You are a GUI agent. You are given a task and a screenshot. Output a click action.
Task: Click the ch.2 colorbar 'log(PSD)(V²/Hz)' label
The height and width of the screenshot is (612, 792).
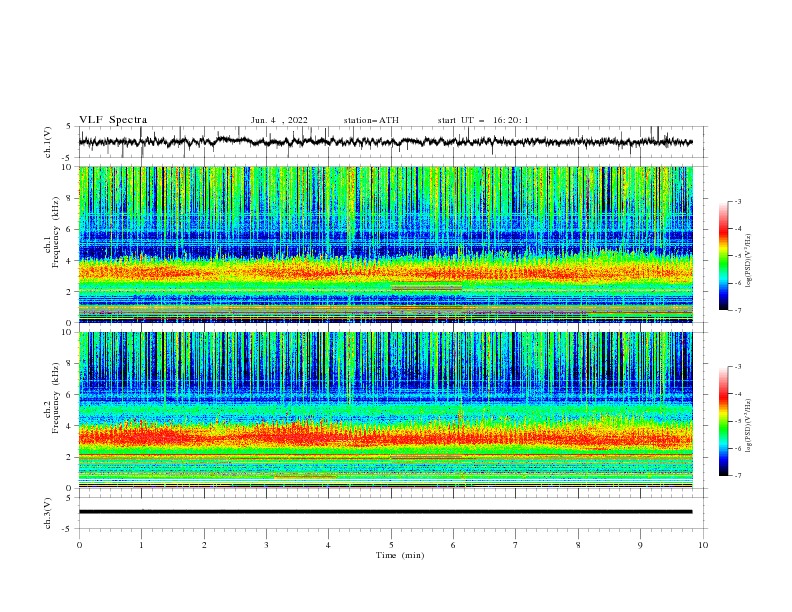click(748, 425)
